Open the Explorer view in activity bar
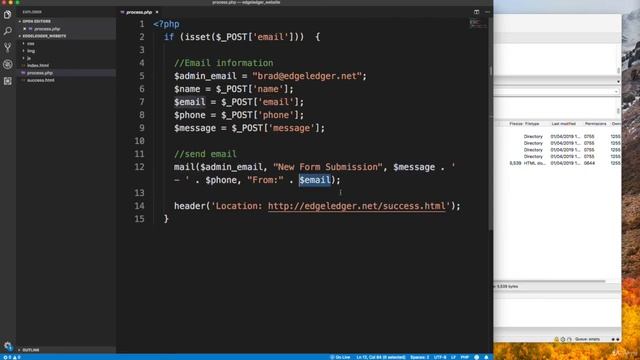The width and height of the screenshot is (640, 360). click(8, 15)
